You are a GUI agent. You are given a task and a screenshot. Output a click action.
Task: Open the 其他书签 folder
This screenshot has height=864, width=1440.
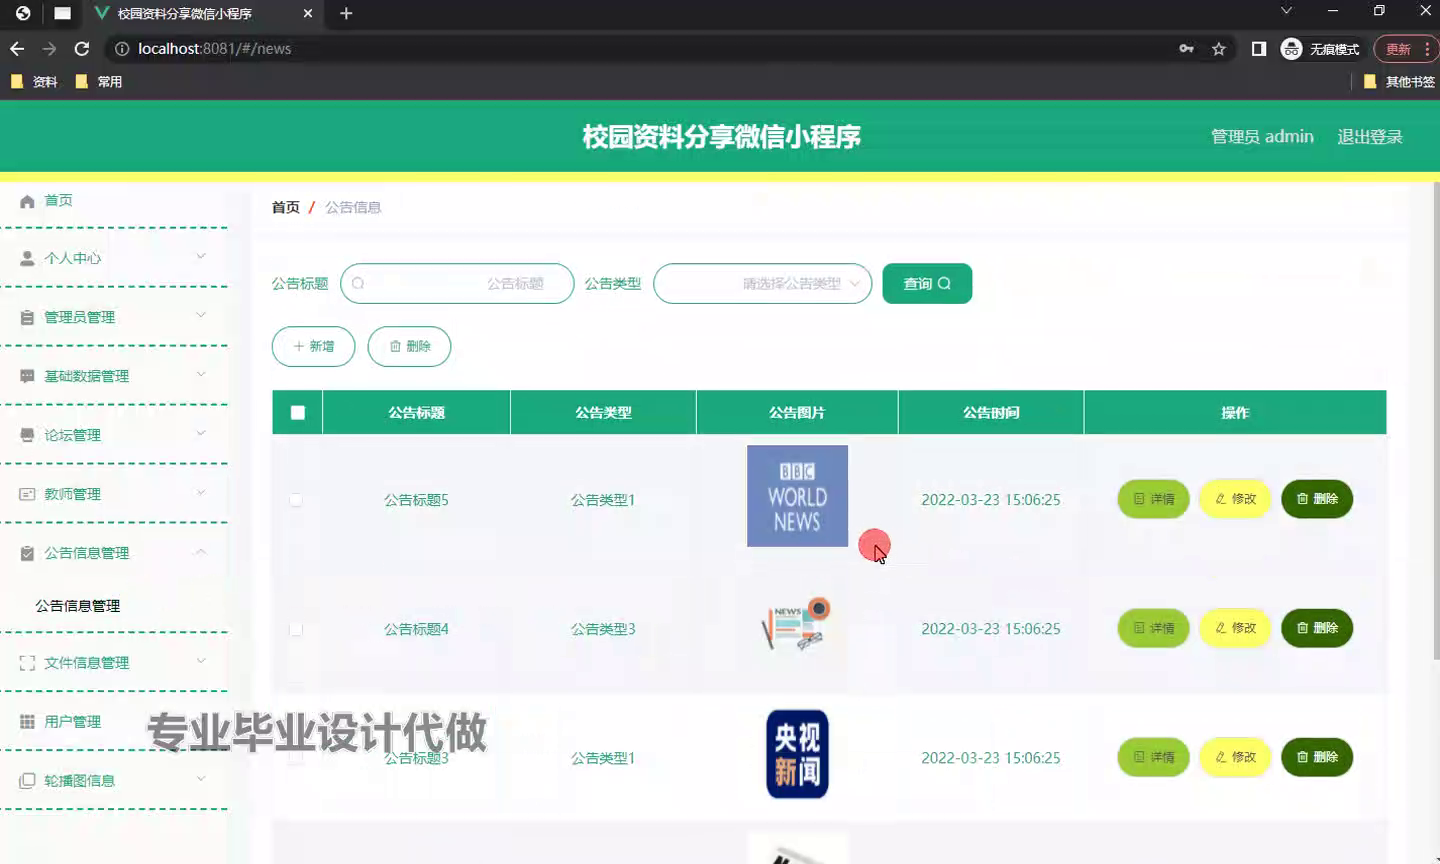[1399, 82]
